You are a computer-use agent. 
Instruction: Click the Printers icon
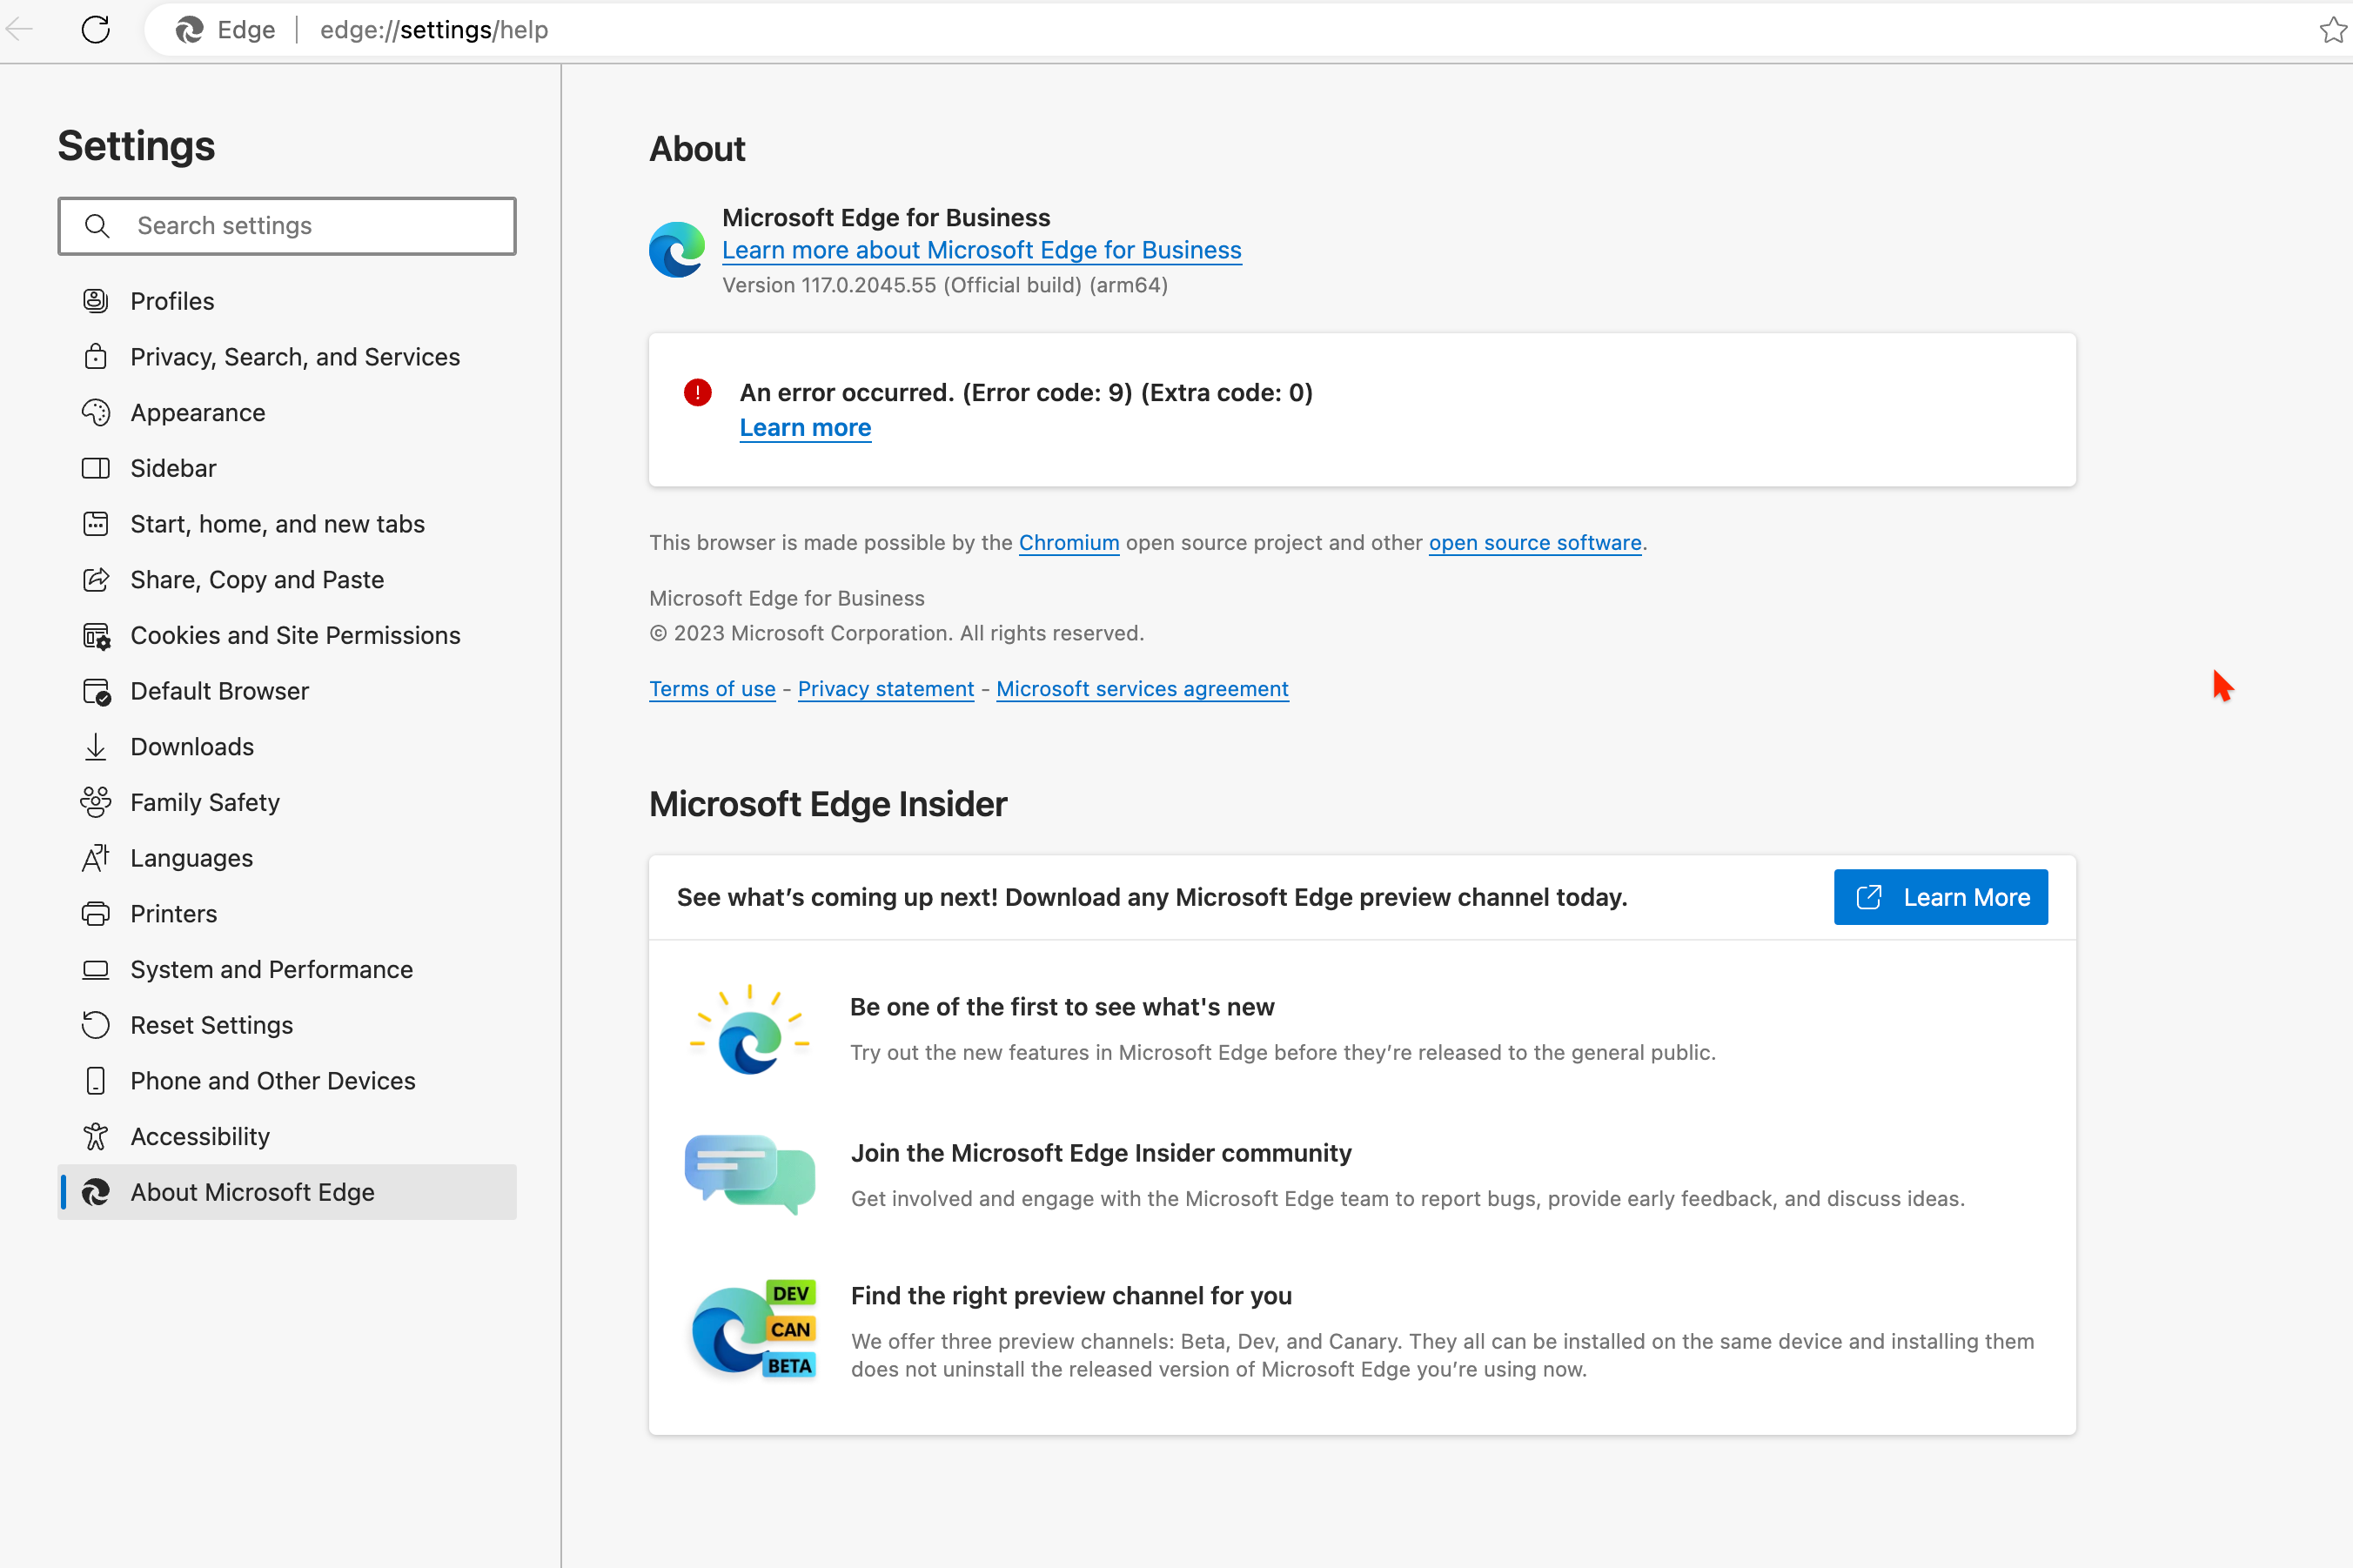[x=95, y=913]
